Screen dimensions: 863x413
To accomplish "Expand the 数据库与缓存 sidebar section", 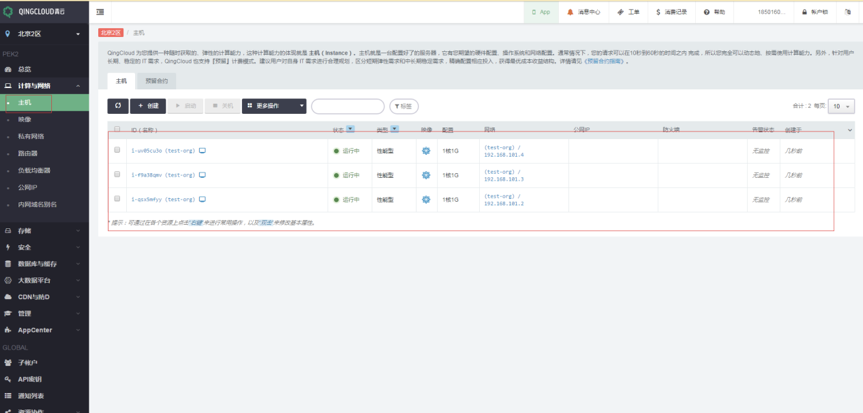I will point(44,263).
